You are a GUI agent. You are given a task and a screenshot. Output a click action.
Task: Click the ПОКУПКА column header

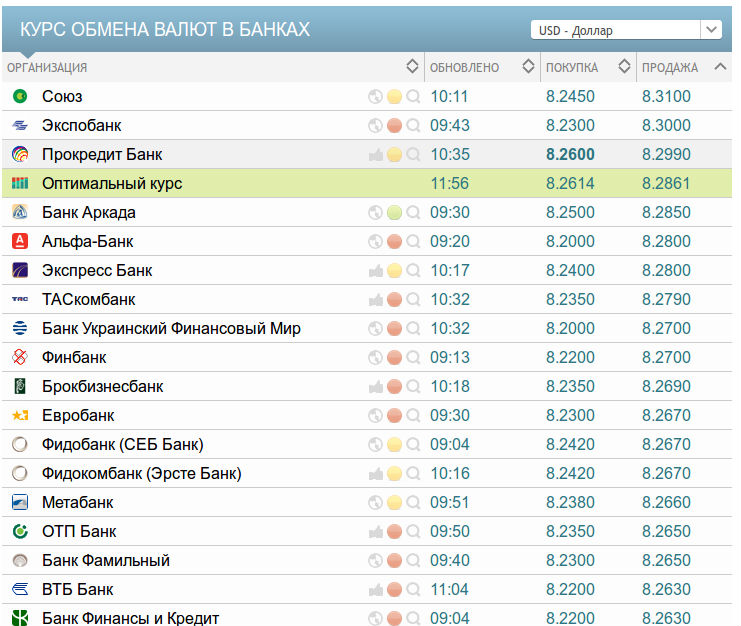(572, 68)
